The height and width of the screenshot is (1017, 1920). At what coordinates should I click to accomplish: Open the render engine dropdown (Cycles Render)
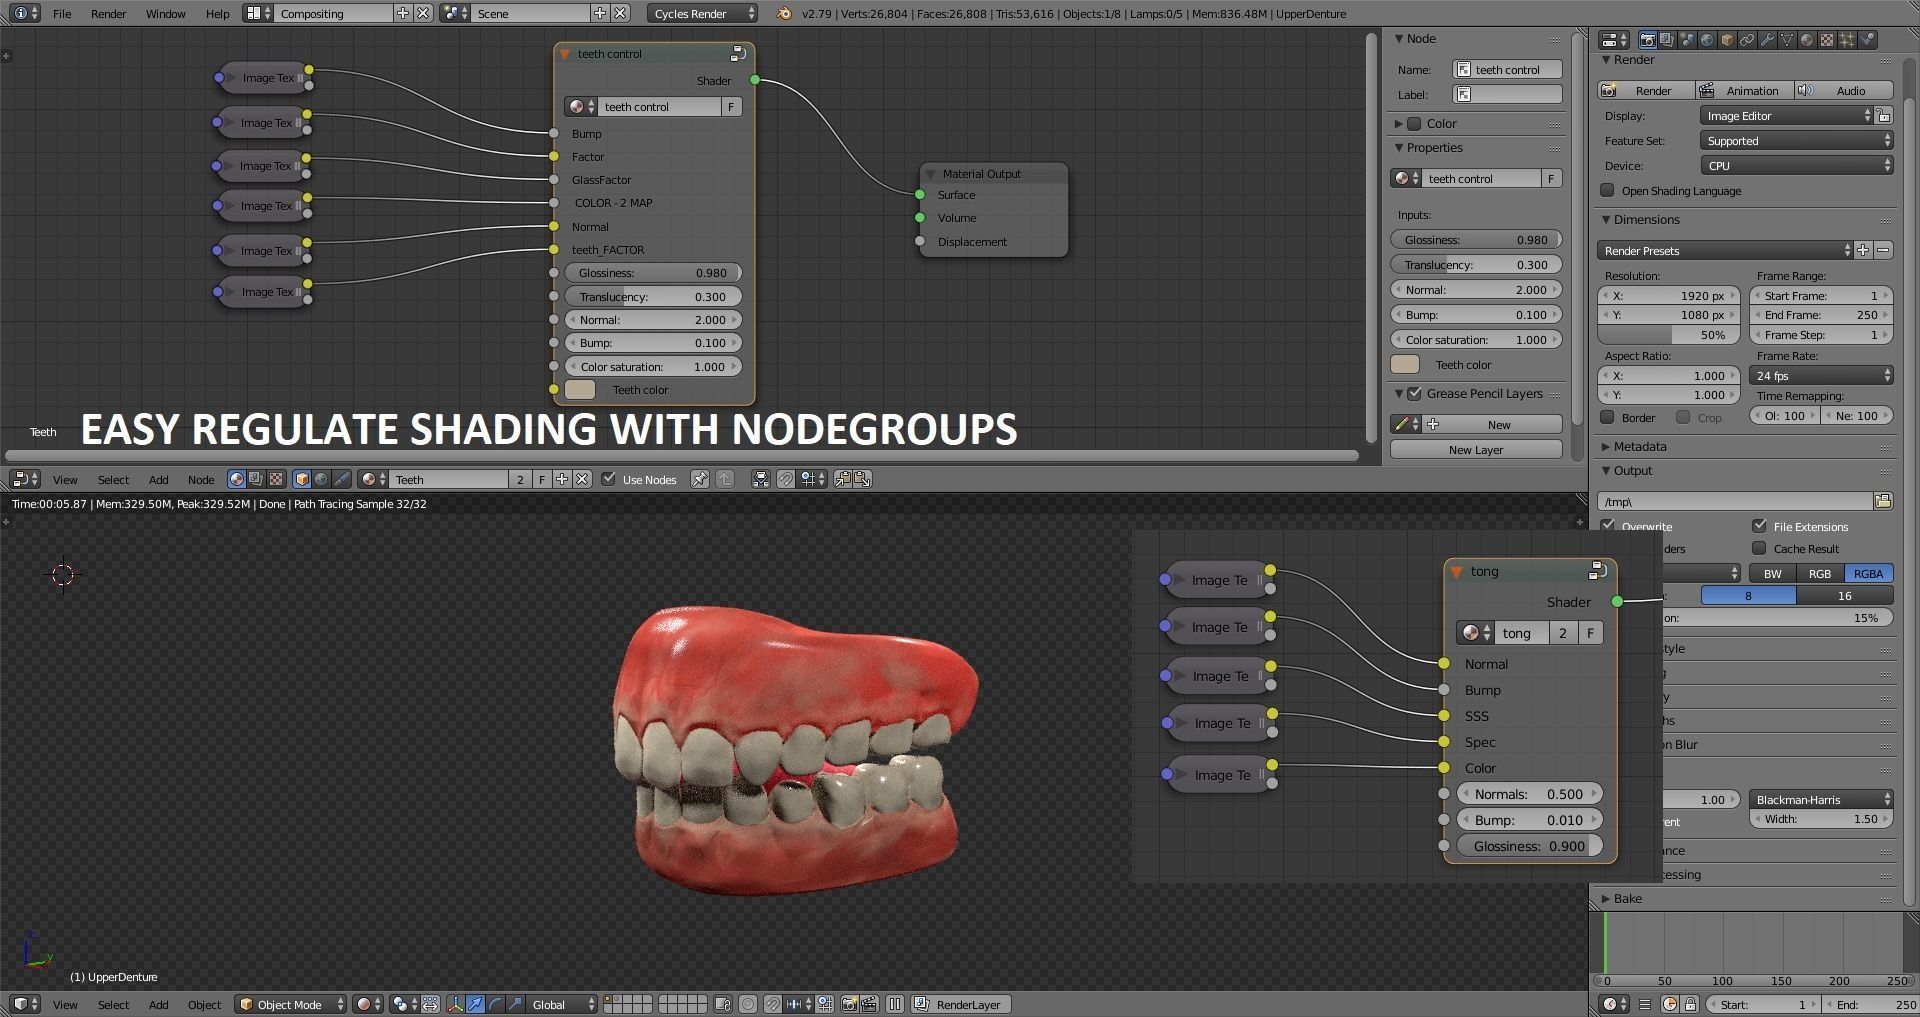[x=703, y=13]
